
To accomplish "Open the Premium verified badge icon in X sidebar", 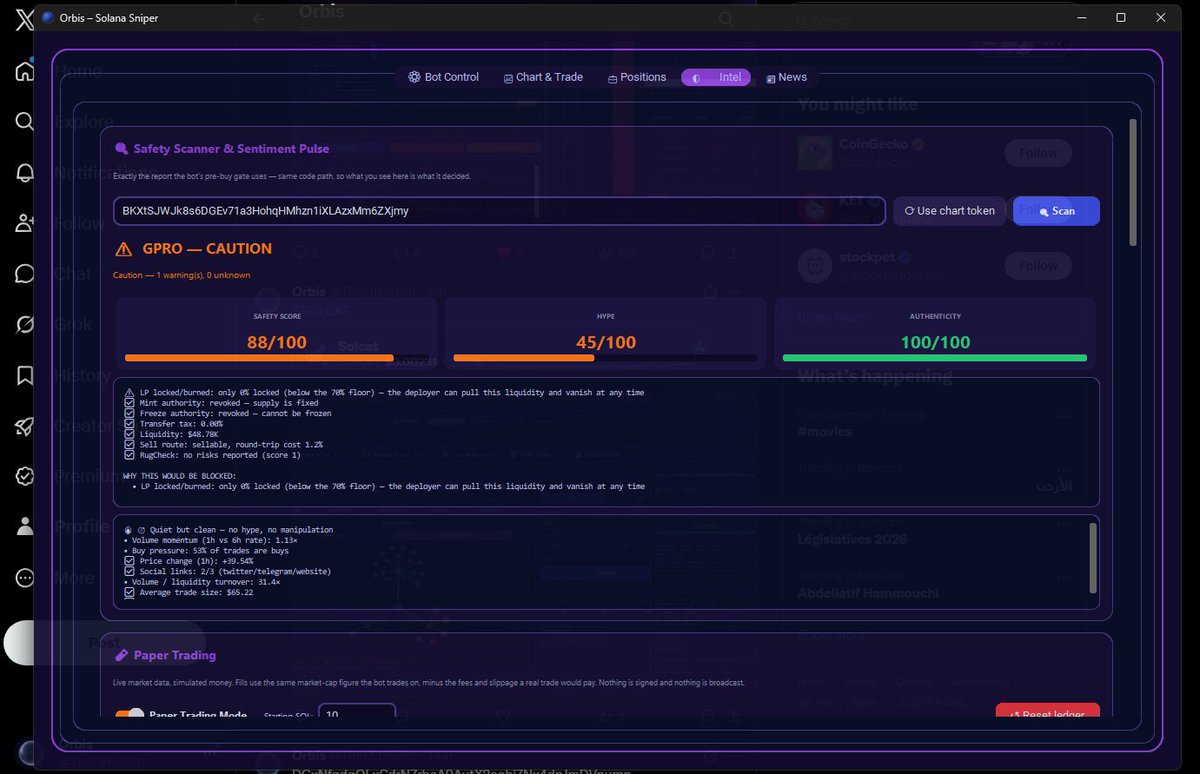I will coord(25,476).
